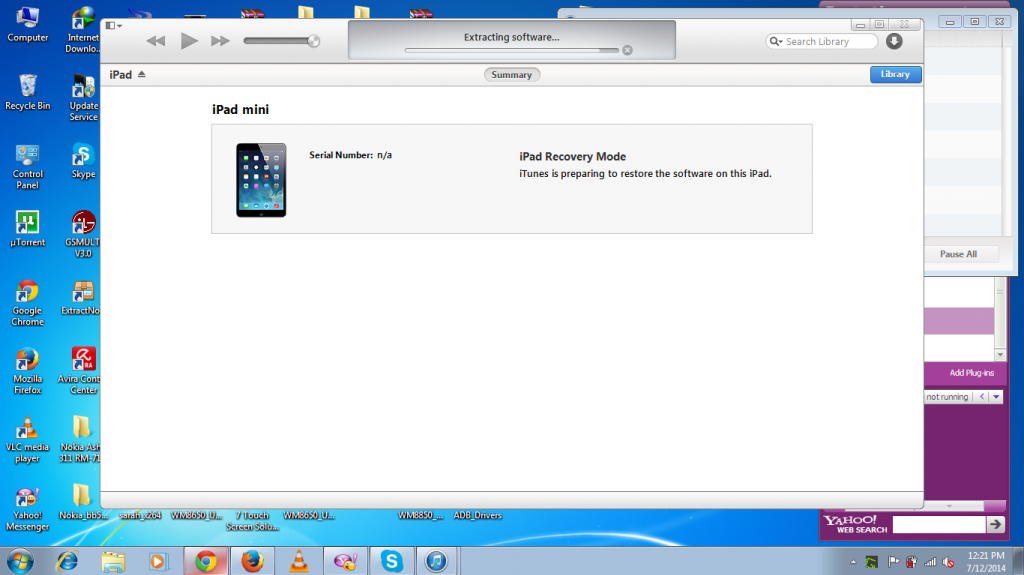Cancel the Extracting software progress
The height and width of the screenshot is (575, 1024).
pyautogui.click(x=627, y=50)
